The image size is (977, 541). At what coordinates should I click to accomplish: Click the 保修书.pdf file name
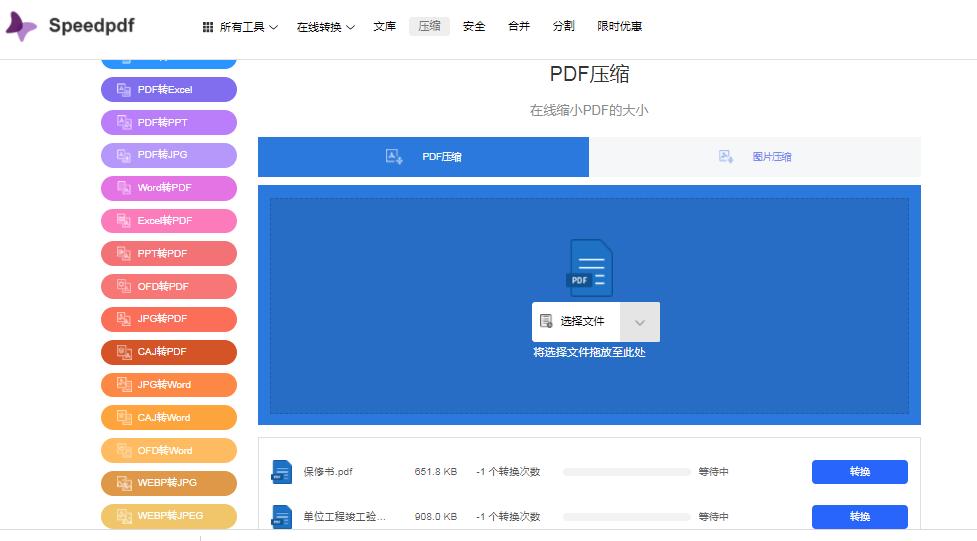328,472
